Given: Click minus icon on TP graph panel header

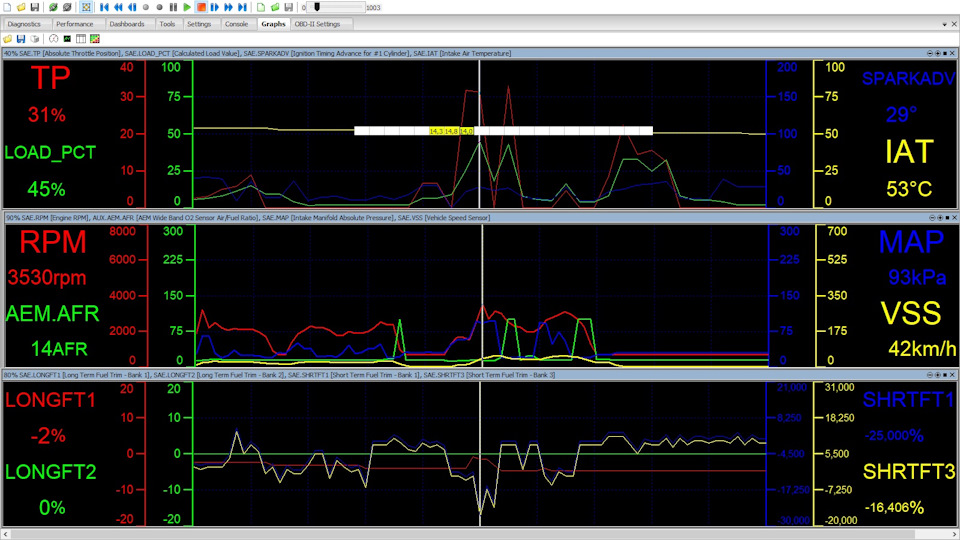Looking at the screenshot, I should tap(930, 53).
